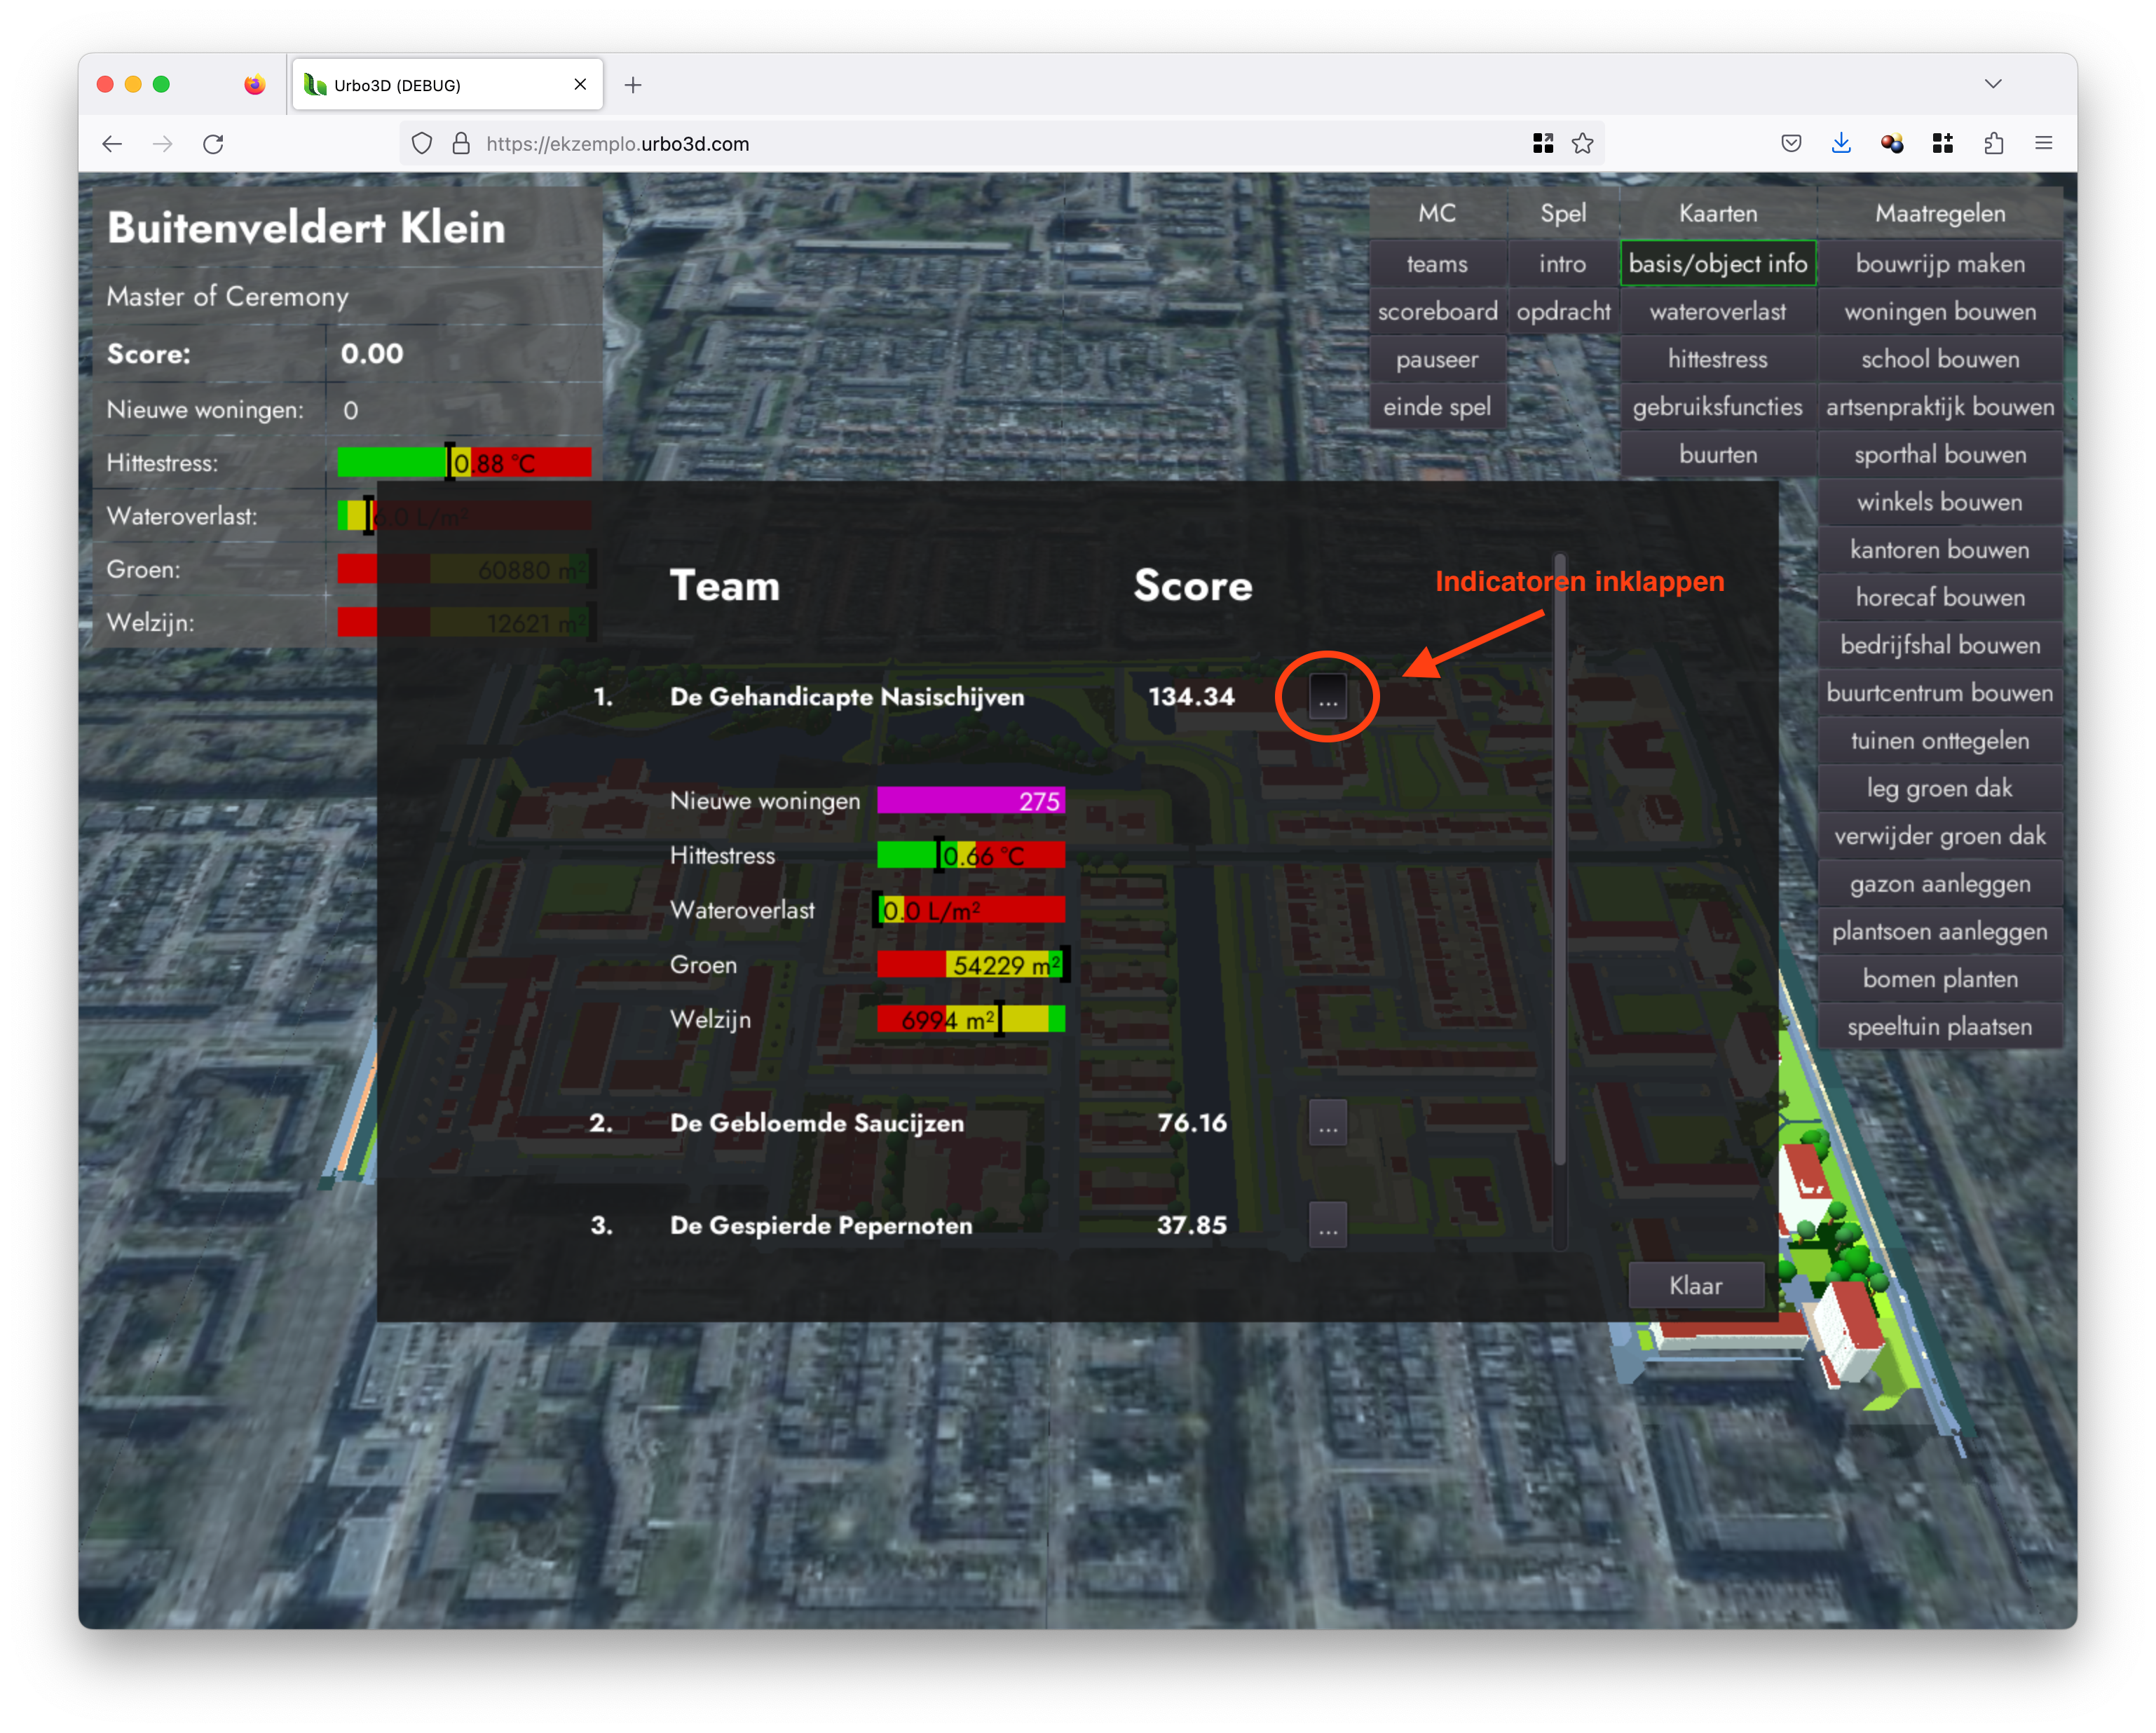Select winkels bouwen measure
2156x1733 pixels.
pyautogui.click(x=1940, y=502)
